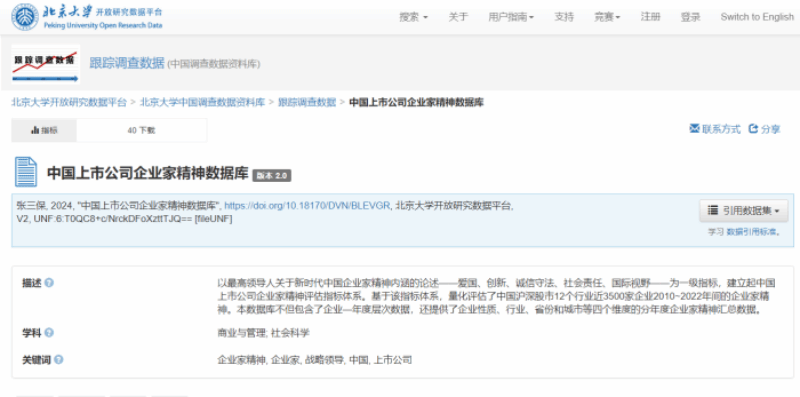Click the 北京大学中国调查数据资料库 breadcrumb link
800x397 pixels.
(x=203, y=102)
